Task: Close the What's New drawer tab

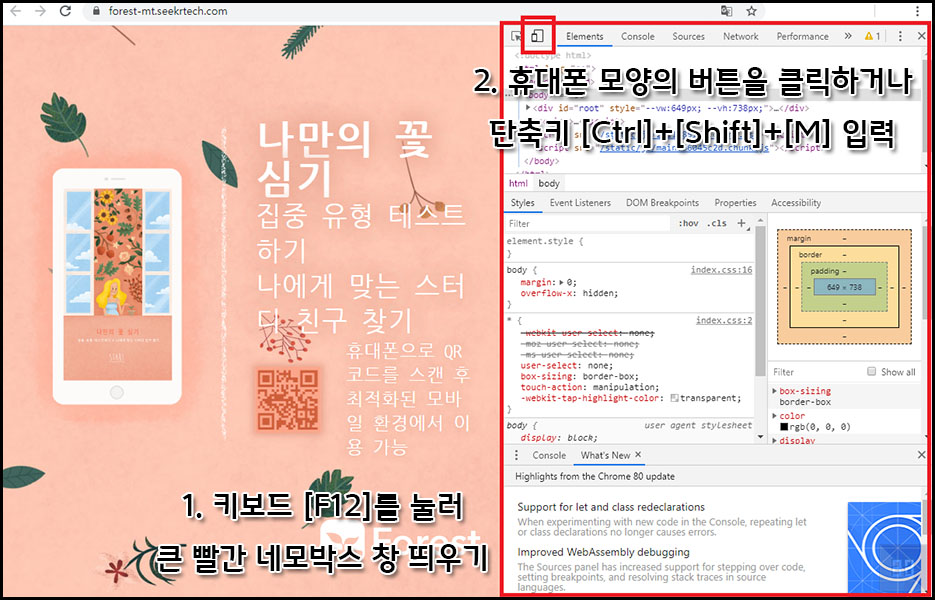Action: [637, 454]
